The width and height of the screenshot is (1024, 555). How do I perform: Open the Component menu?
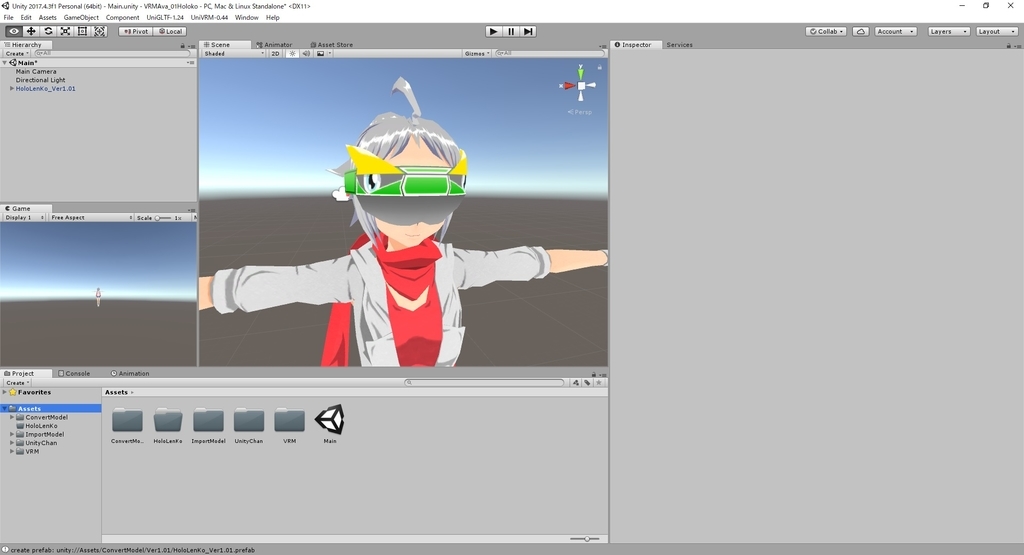[122, 18]
